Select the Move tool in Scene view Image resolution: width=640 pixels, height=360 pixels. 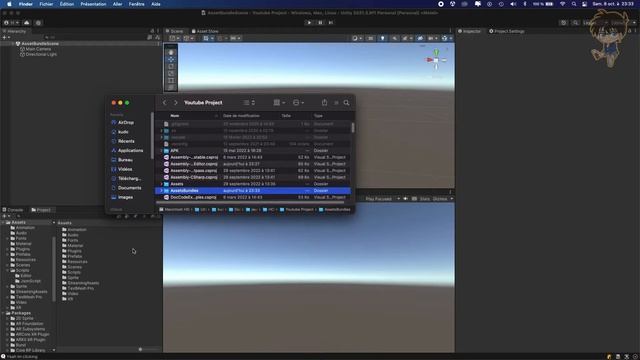(171, 59)
